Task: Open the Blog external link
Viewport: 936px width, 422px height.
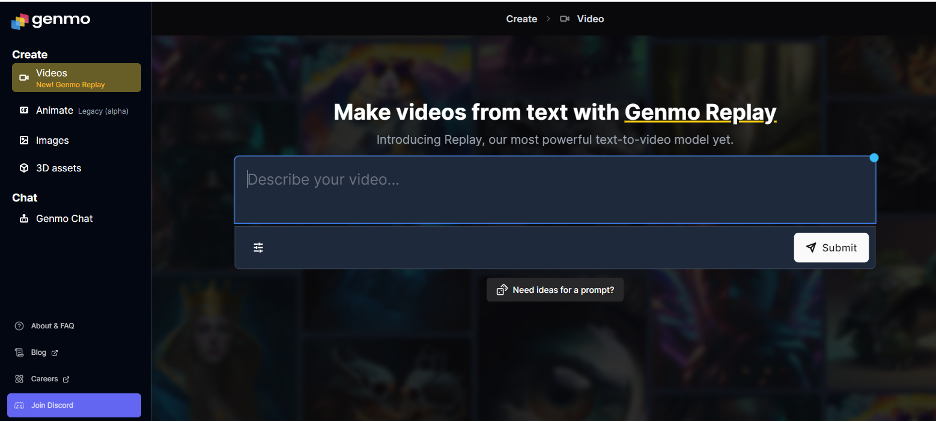Action: (x=36, y=352)
